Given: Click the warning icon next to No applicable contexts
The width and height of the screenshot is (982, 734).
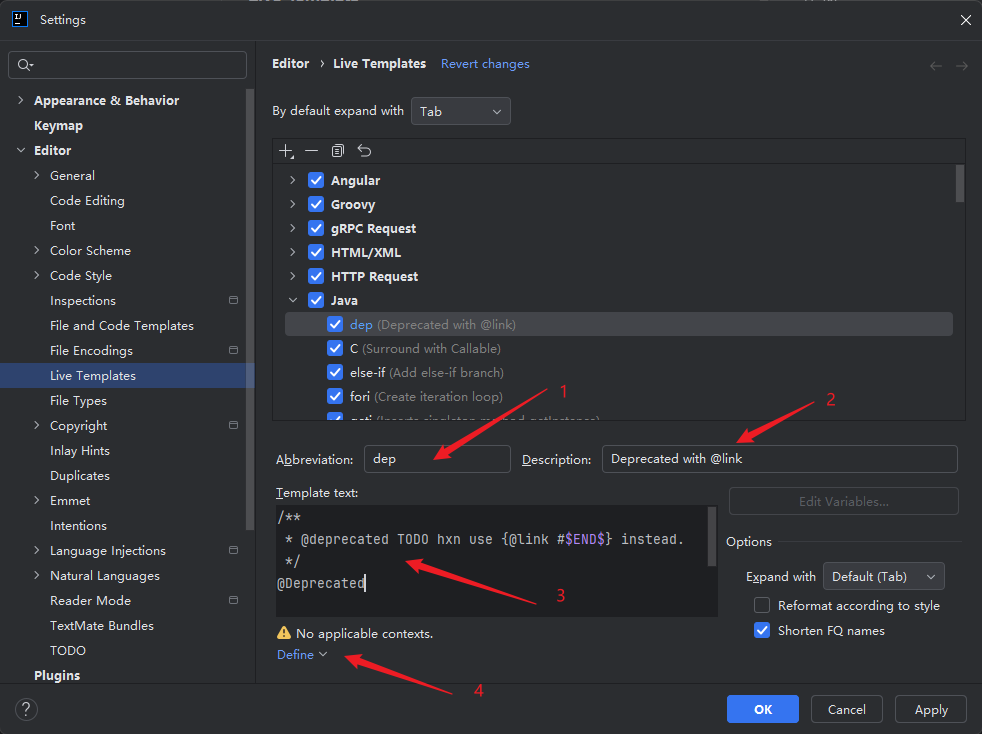Looking at the screenshot, I should pyautogui.click(x=284, y=633).
